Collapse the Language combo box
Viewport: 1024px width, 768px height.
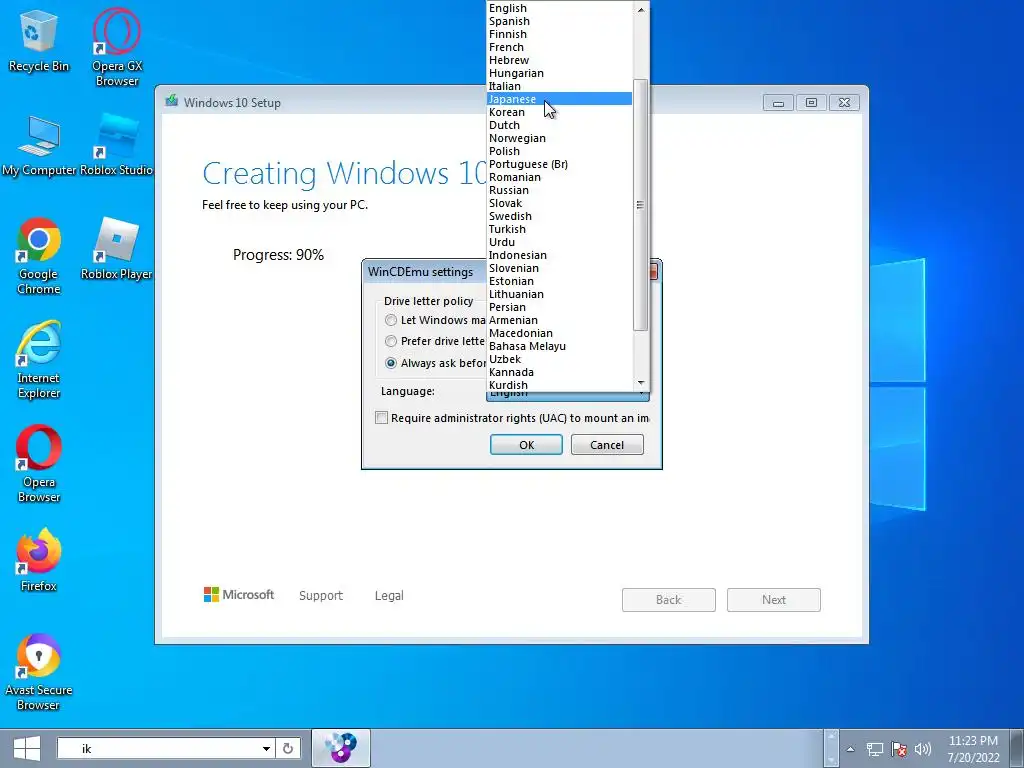pyautogui.click(x=568, y=394)
